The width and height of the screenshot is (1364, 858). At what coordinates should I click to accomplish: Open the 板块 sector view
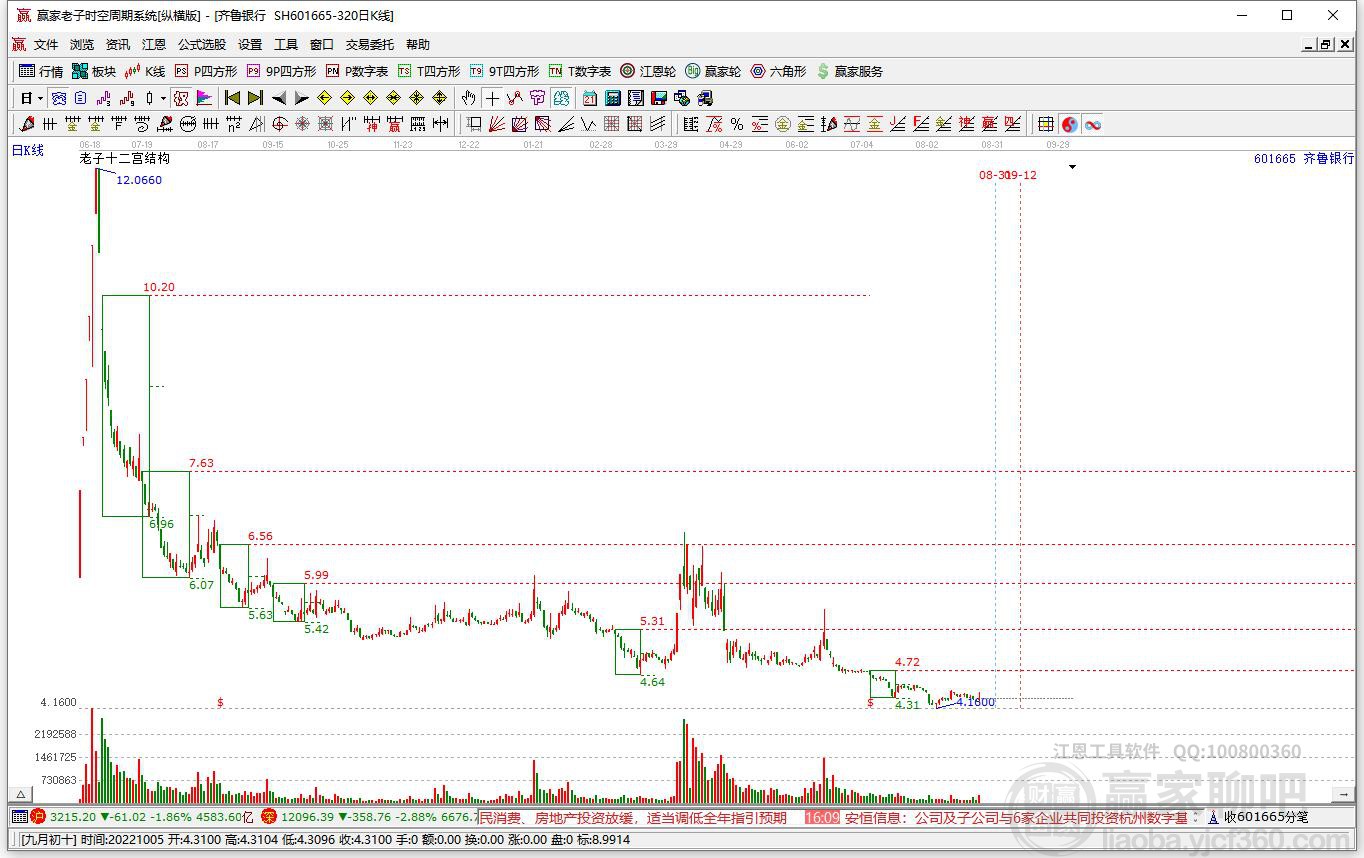(94, 71)
